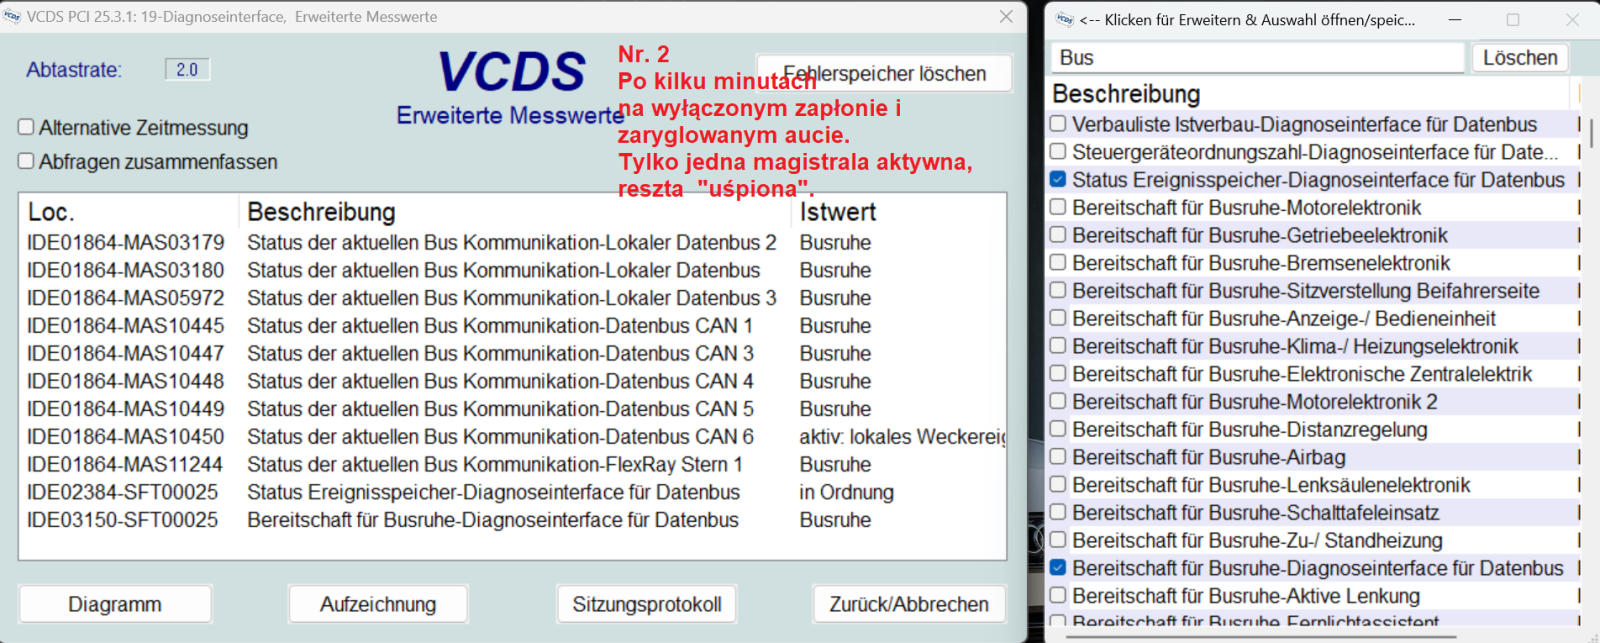This screenshot has width=1600, height=643.
Task: Check Busruhe-Klima-/ Heizungselektronik checkbox
Action: point(1058,346)
